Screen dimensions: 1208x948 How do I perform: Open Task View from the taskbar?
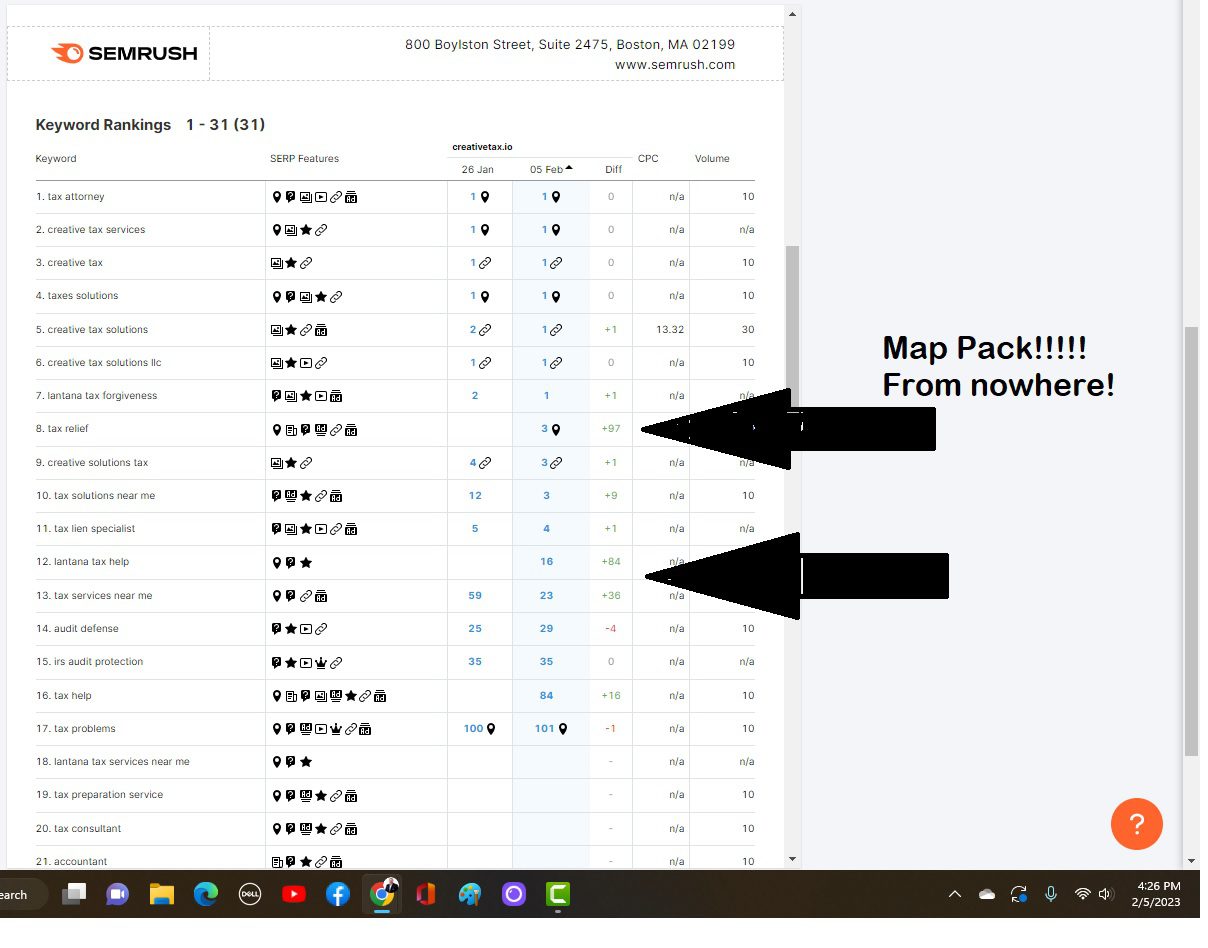(x=74, y=894)
